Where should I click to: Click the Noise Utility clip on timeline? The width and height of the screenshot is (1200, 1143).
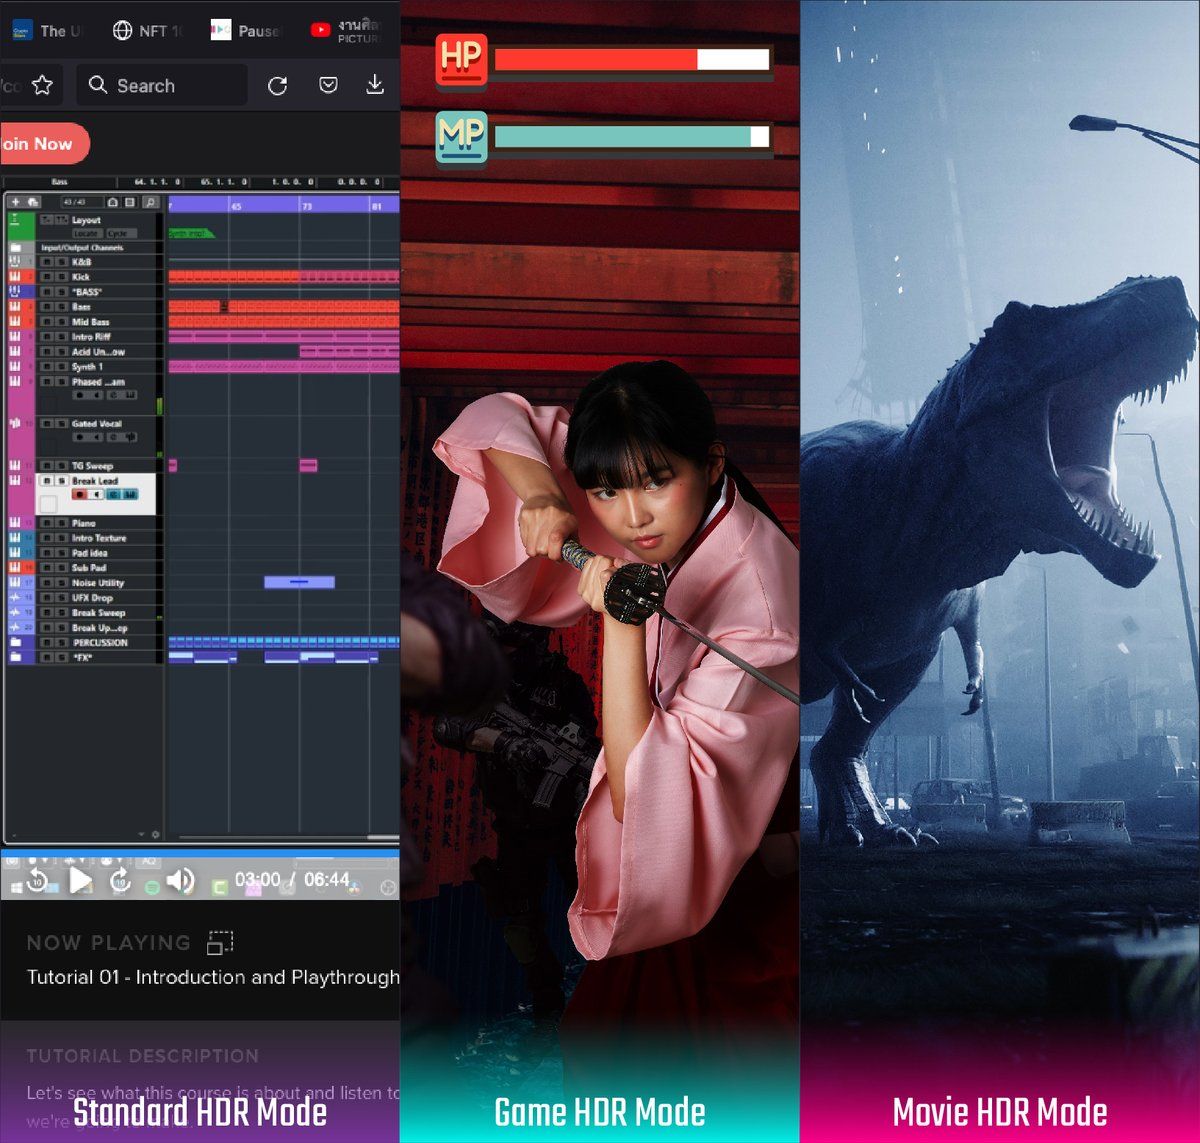coord(299,582)
